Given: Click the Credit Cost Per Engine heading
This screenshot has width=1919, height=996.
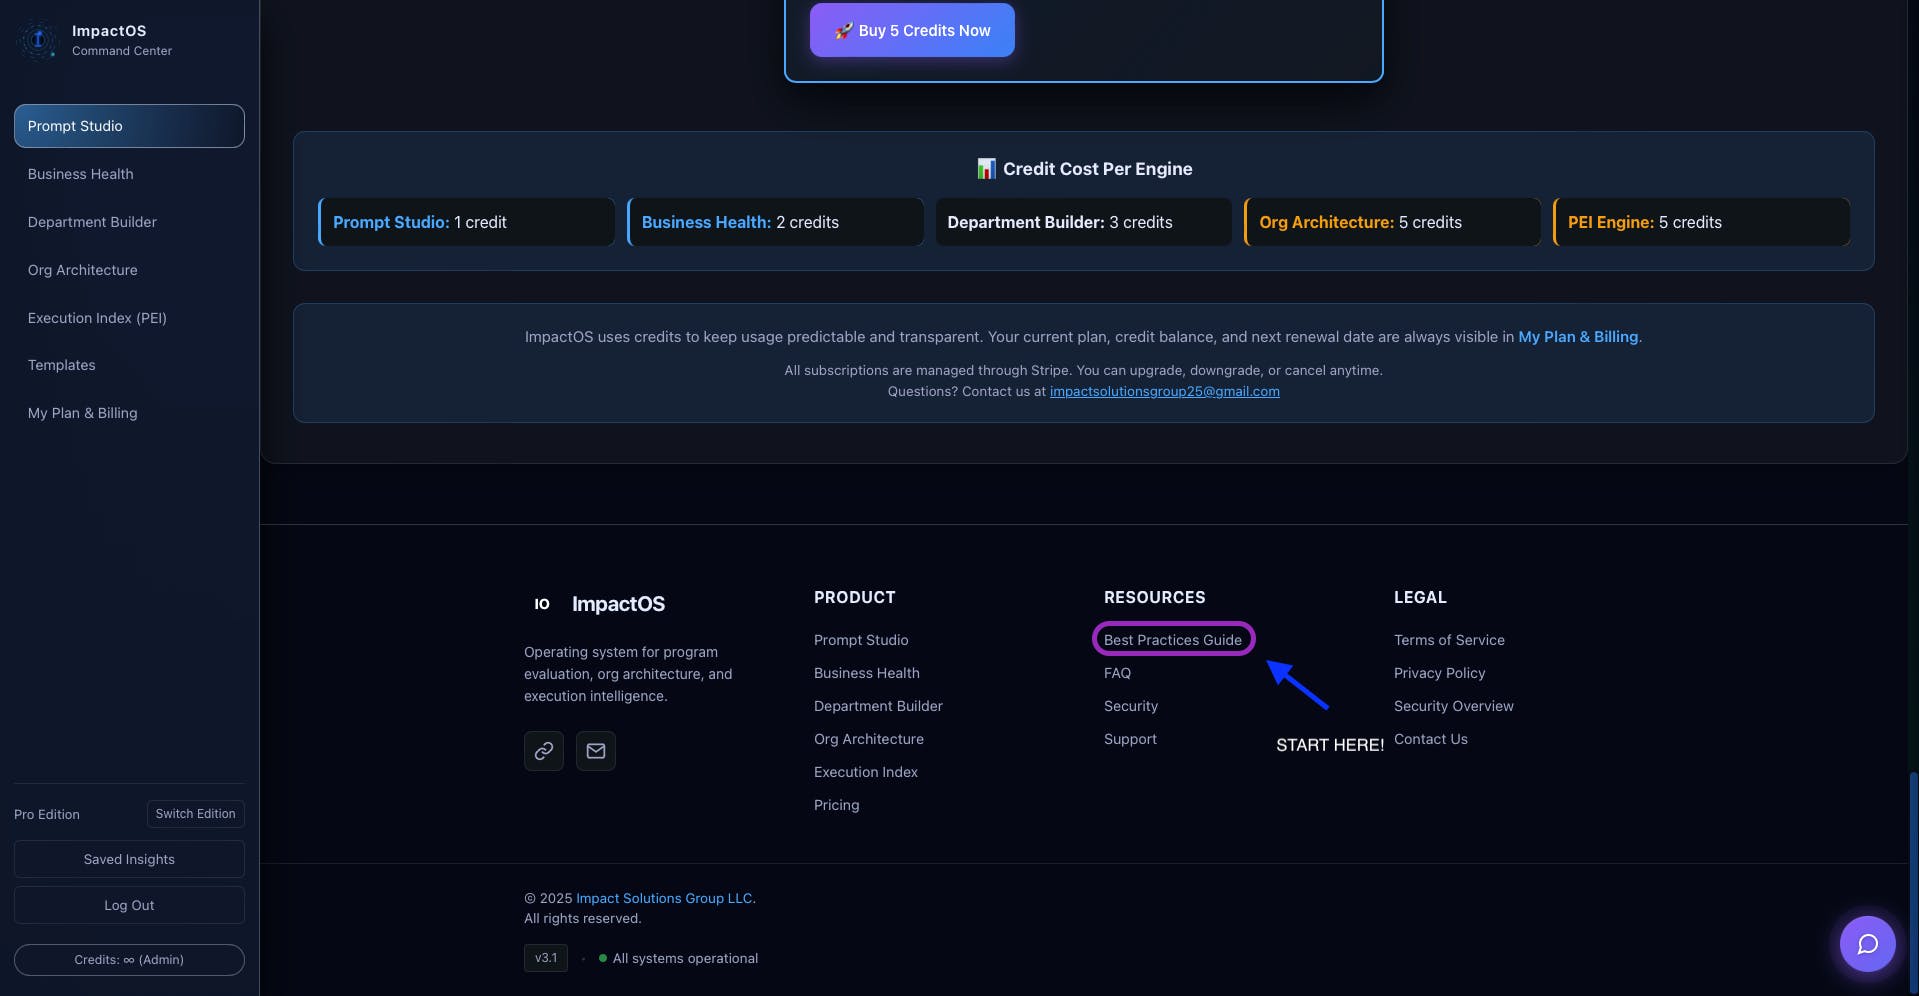Looking at the screenshot, I should (x=1084, y=169).
